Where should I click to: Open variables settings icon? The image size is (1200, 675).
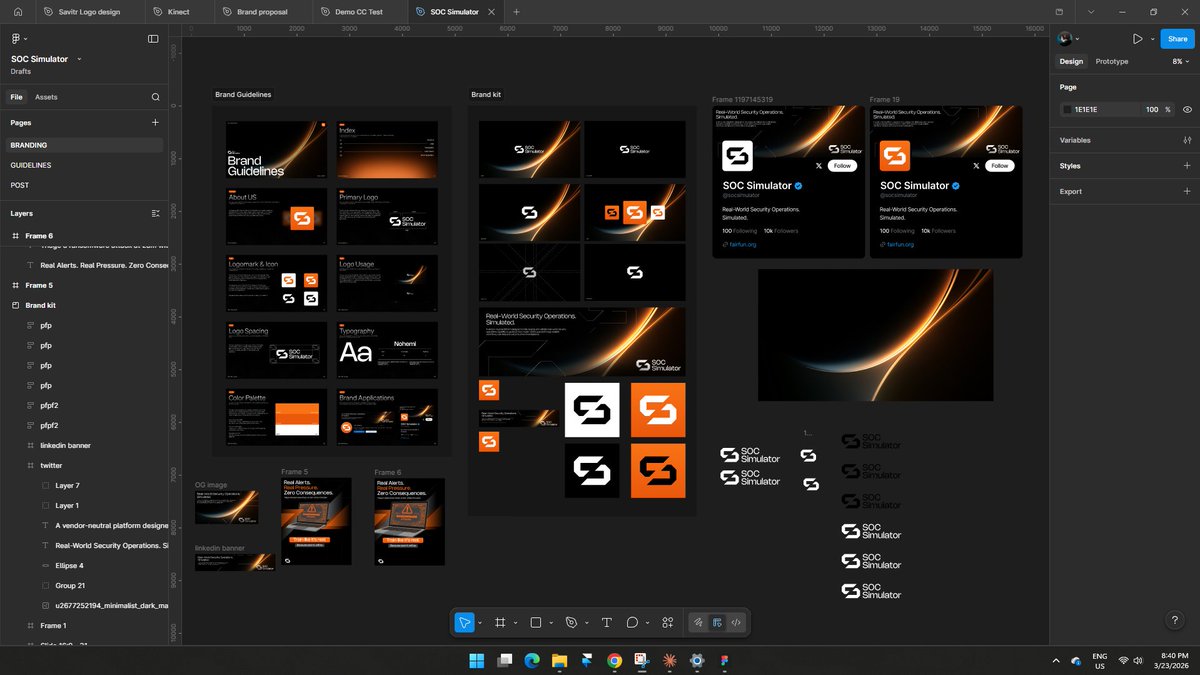point(1187,140)
